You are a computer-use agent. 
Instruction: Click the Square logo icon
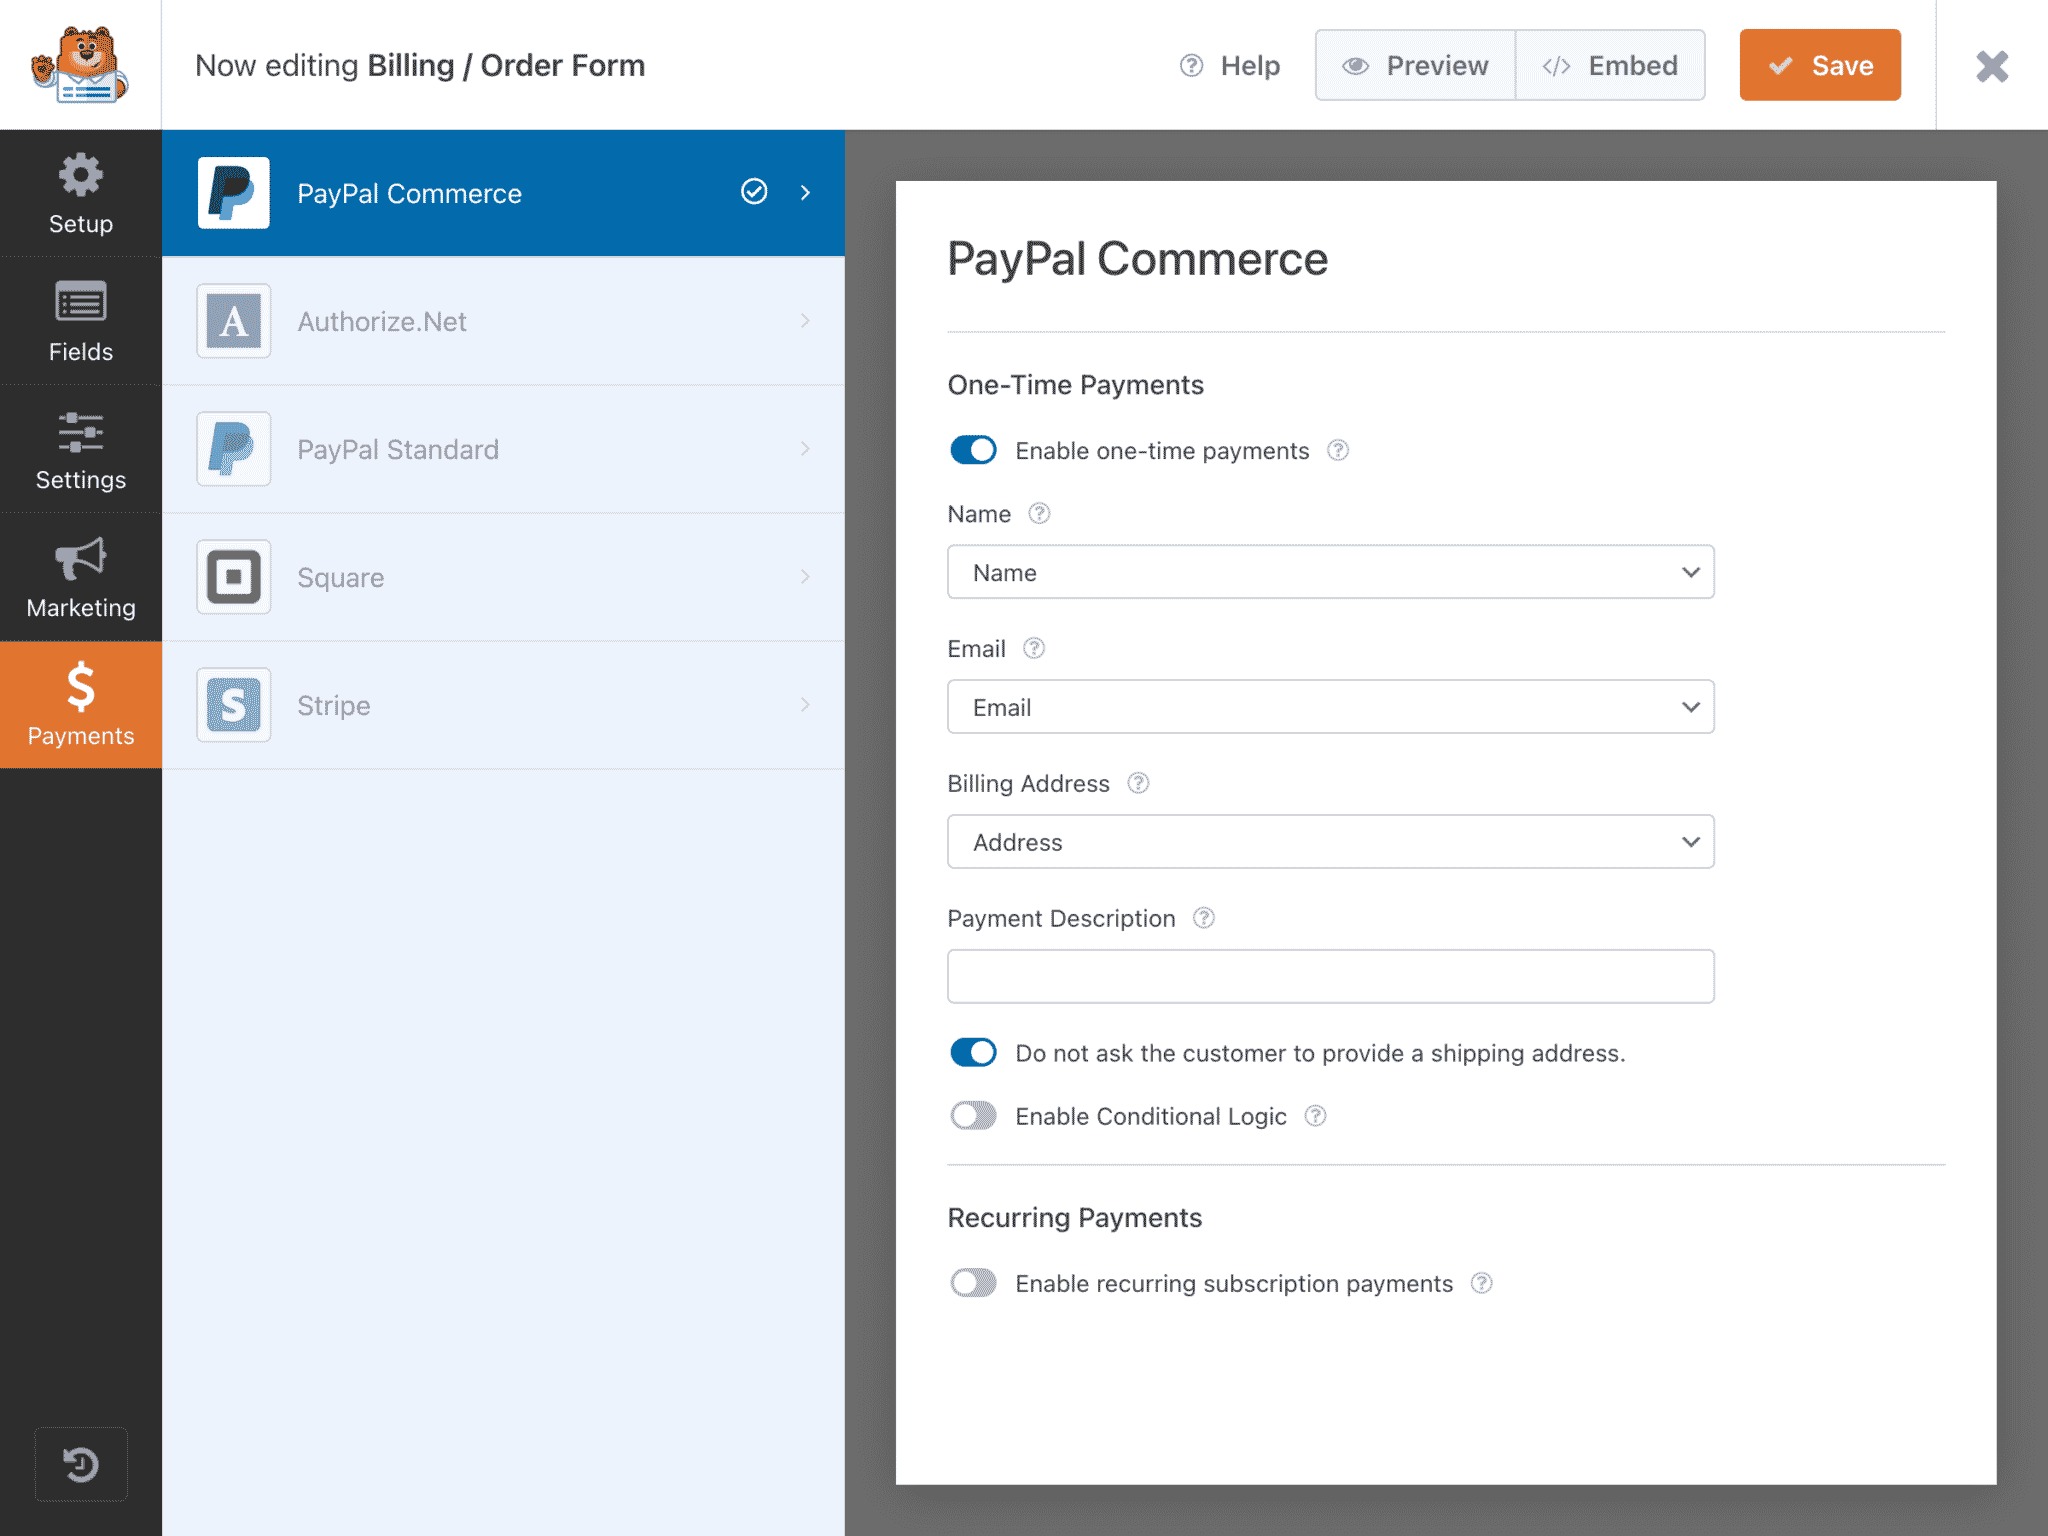233,577
